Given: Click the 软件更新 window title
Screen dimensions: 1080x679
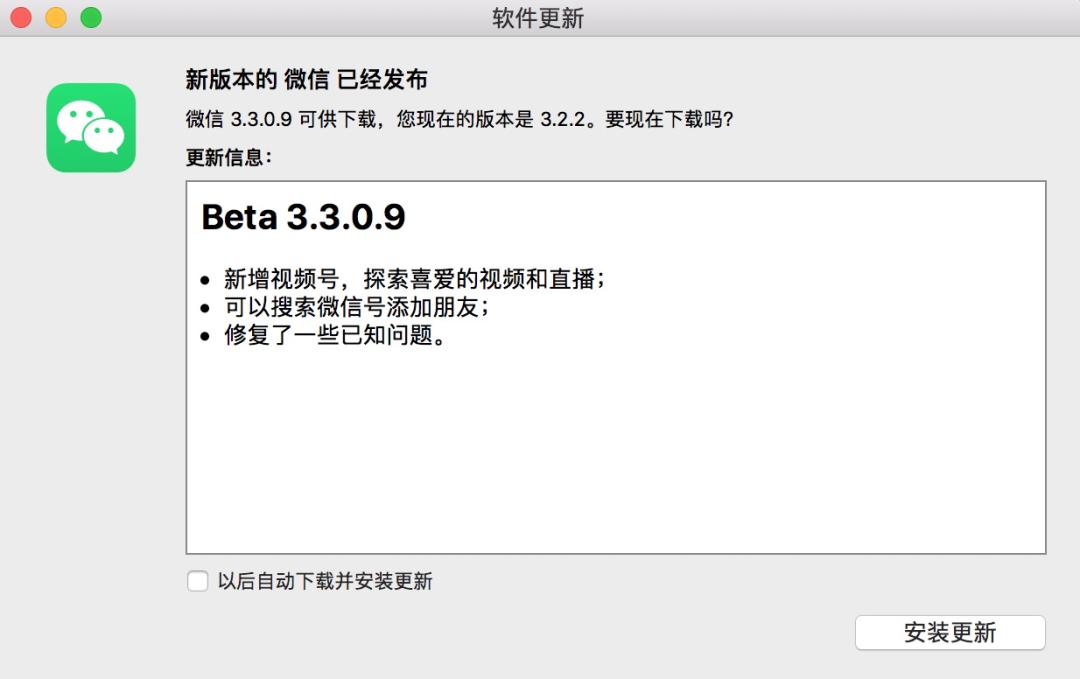Looking at the screenshot, I should (x=538, y=18).
